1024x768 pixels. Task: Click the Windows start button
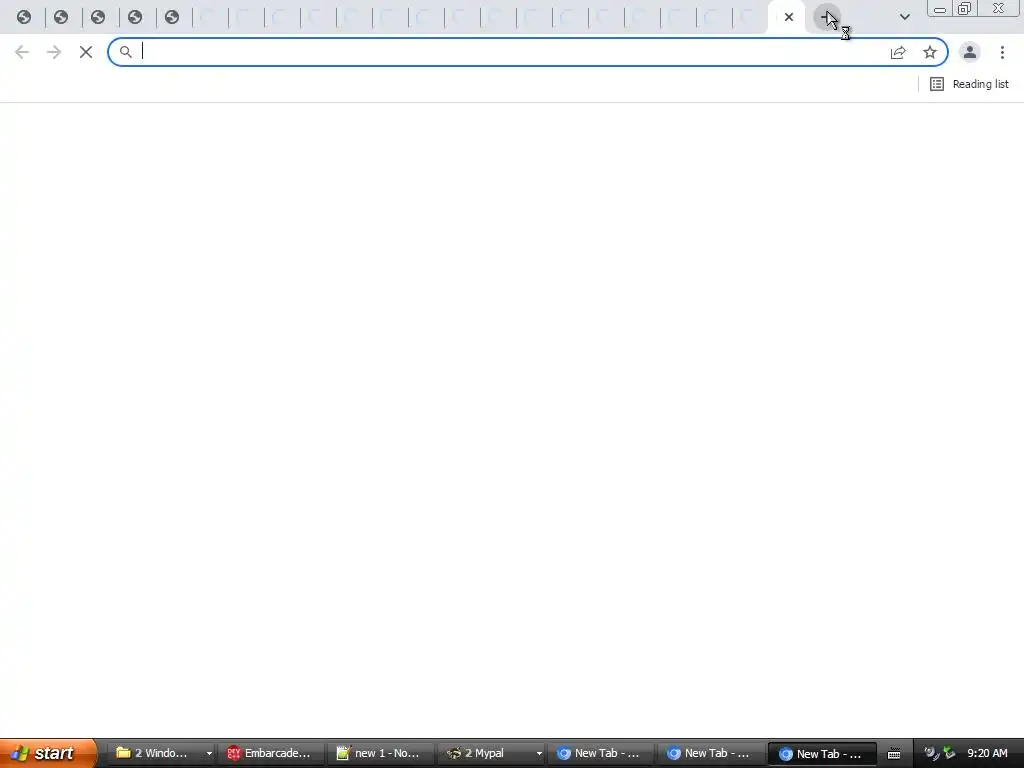[47, 753]
